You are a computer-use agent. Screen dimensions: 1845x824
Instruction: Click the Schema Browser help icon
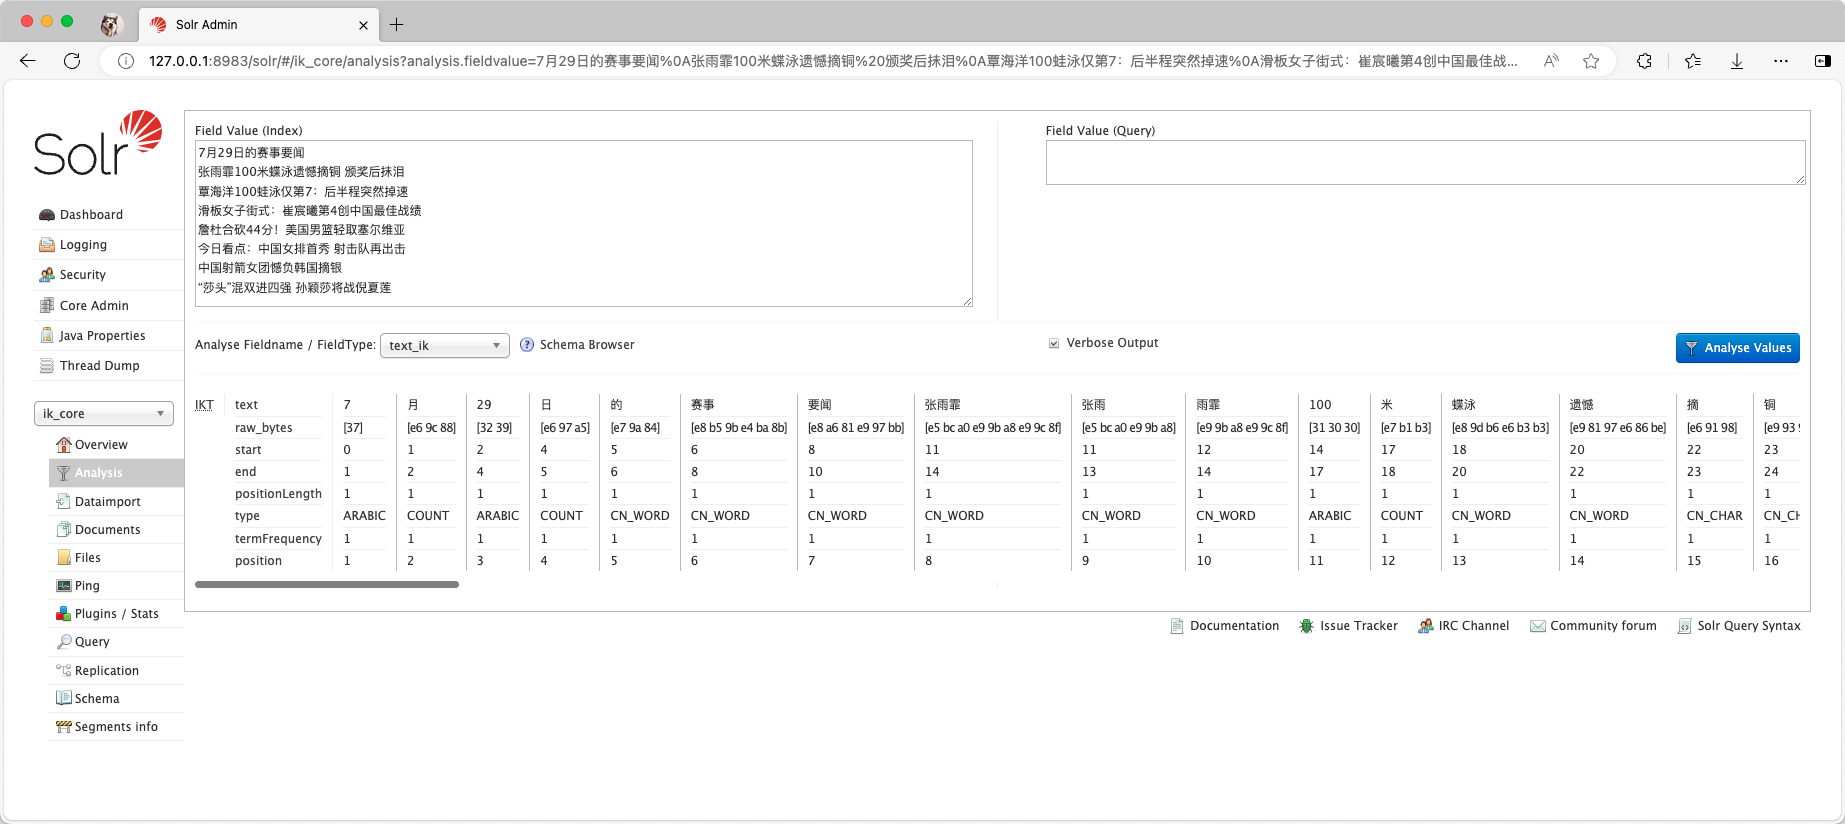tap(527, 345)
